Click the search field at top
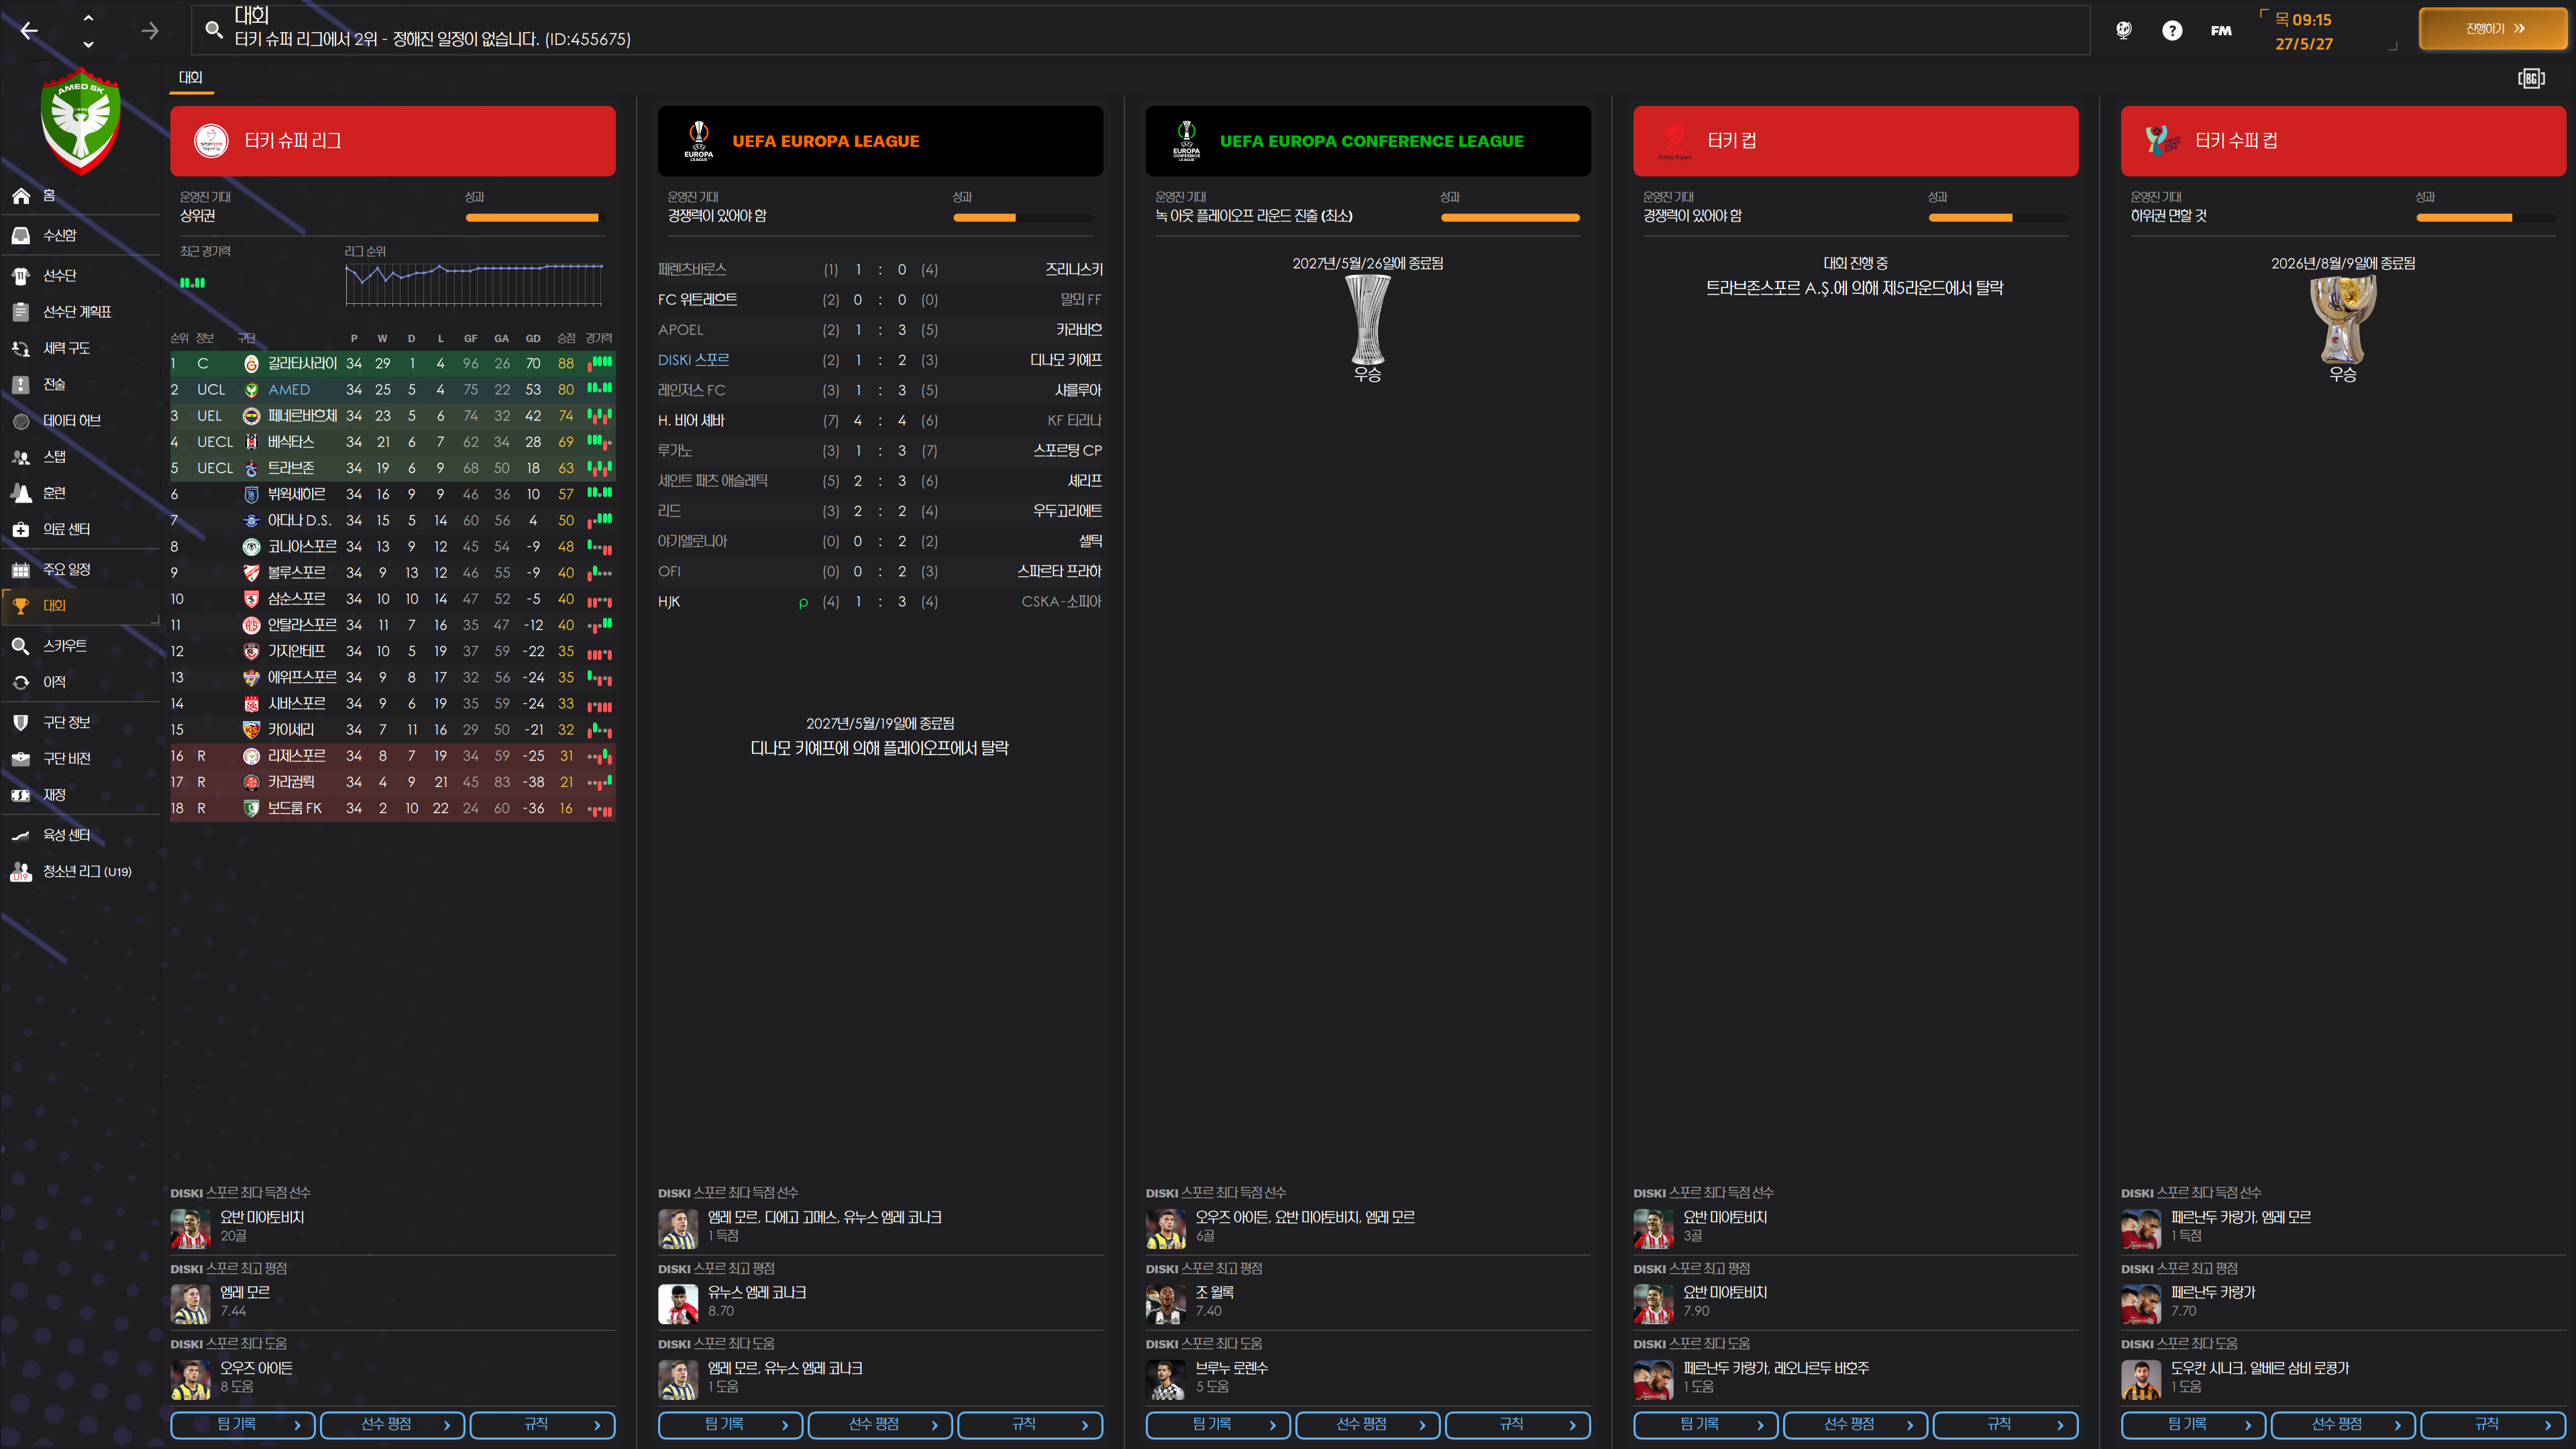2576x1449 pixels. 1140,30
